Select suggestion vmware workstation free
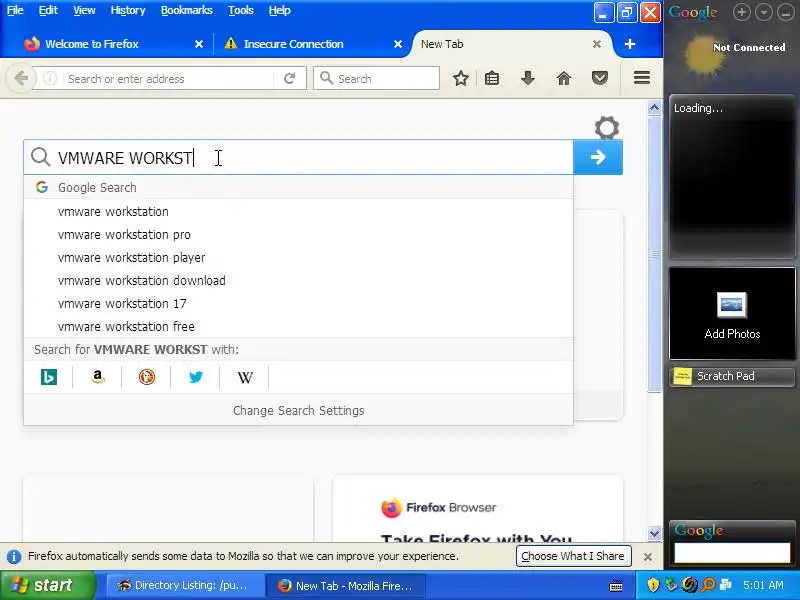 click(298, 326)
